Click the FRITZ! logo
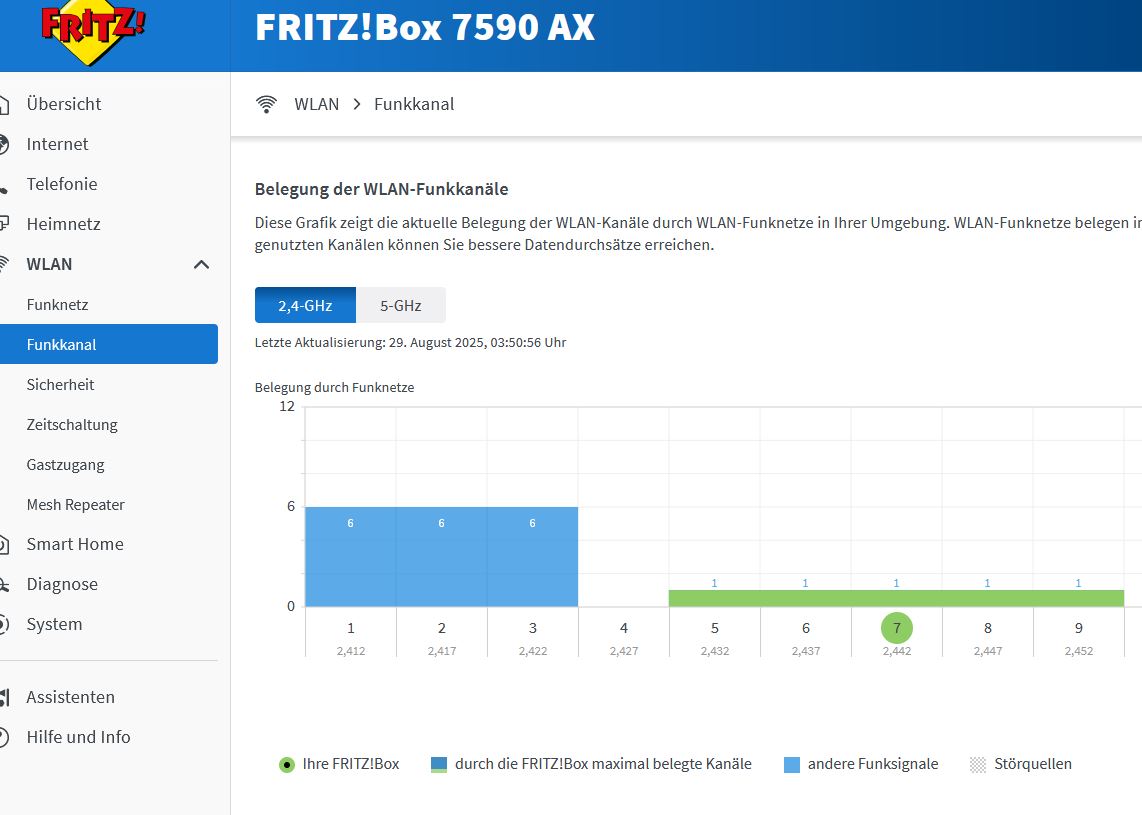This screenshot has width=1142, height=815. 93,32
